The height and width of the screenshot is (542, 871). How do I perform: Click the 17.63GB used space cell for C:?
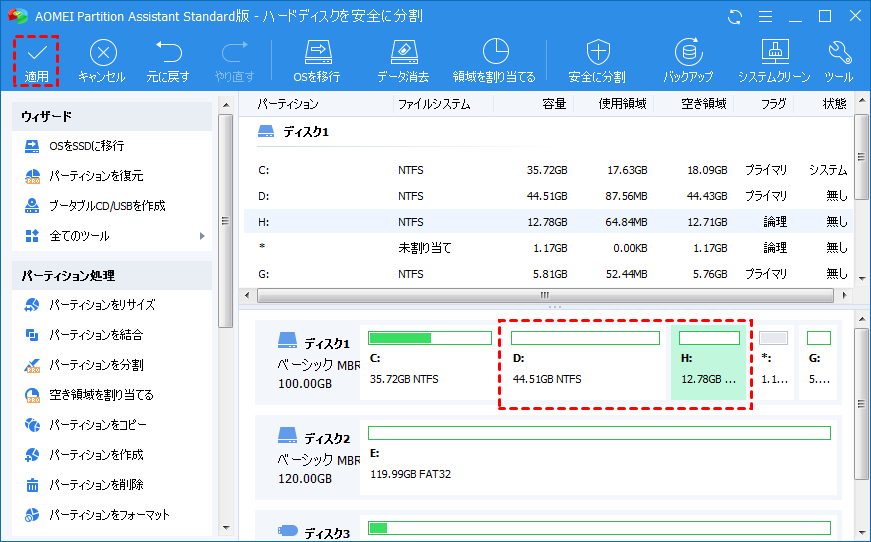pos(627,170)
